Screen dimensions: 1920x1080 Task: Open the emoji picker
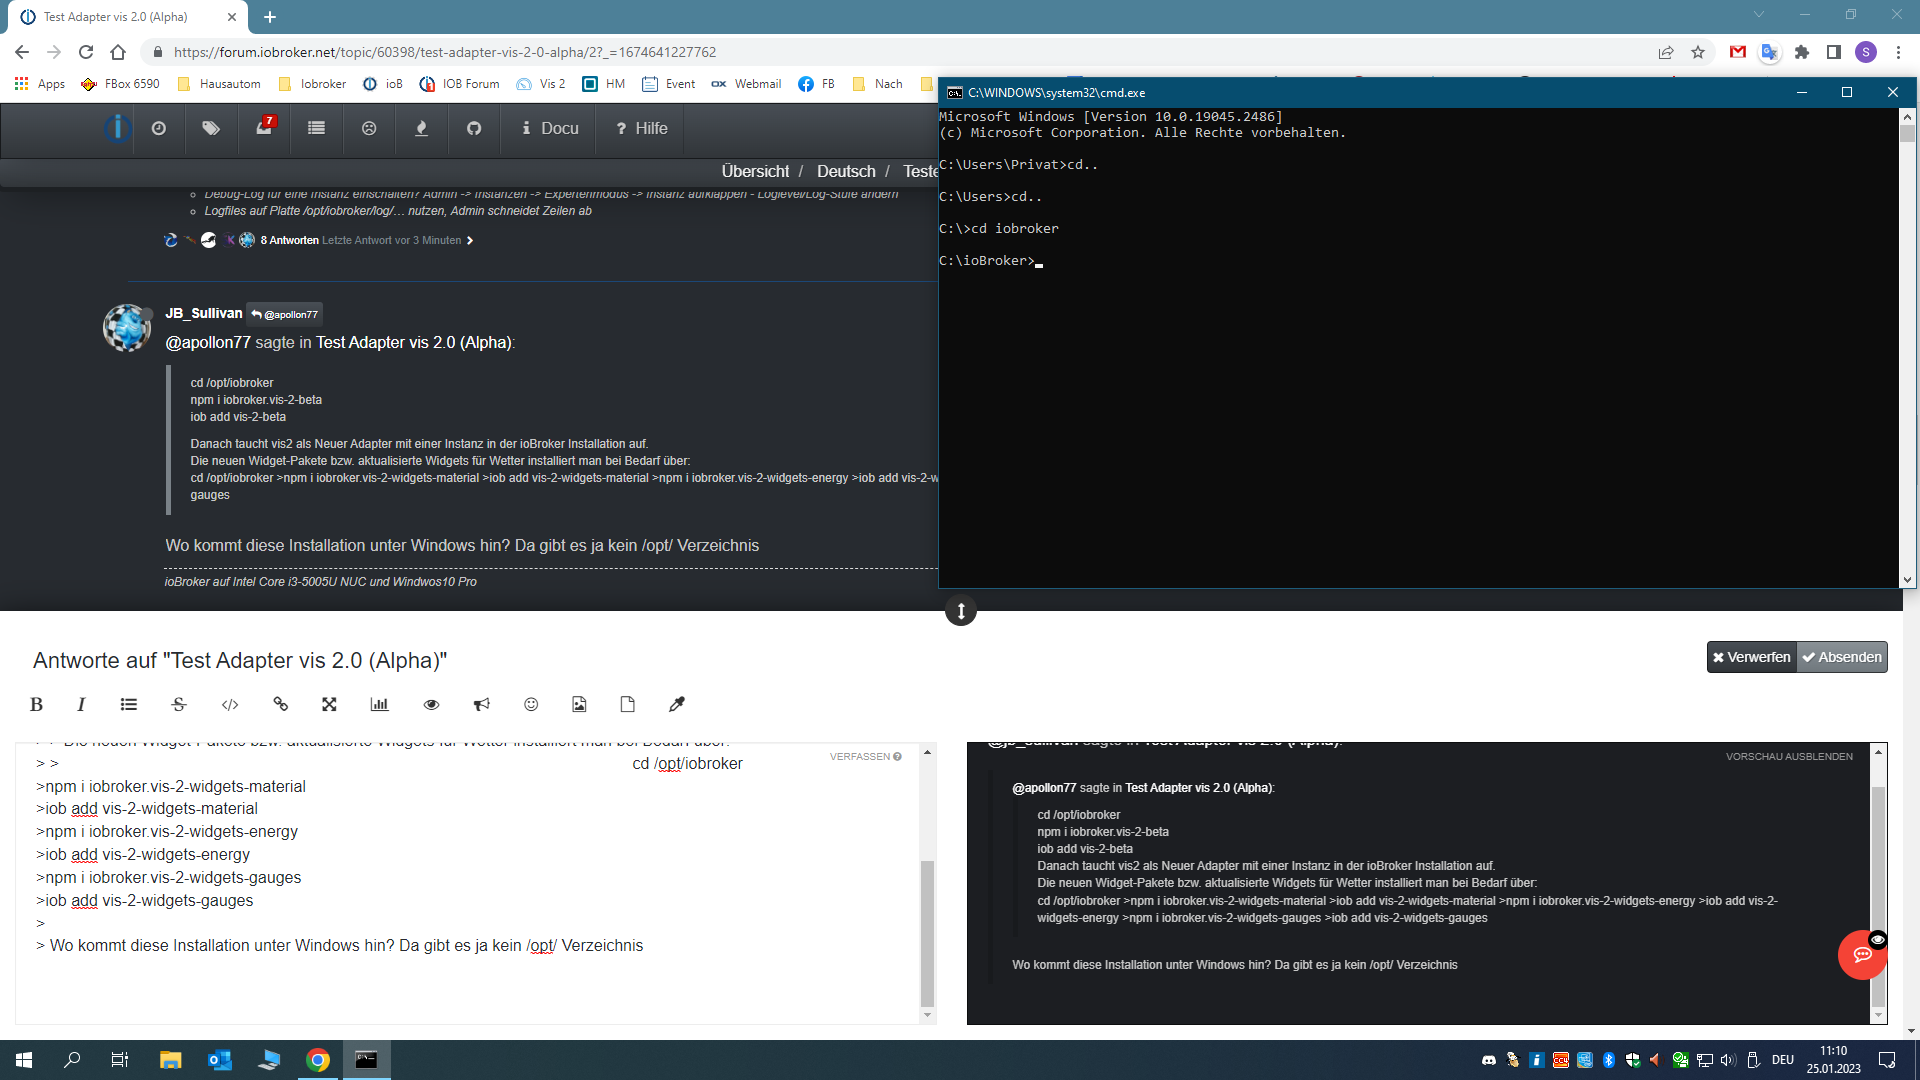coord(531,704)
